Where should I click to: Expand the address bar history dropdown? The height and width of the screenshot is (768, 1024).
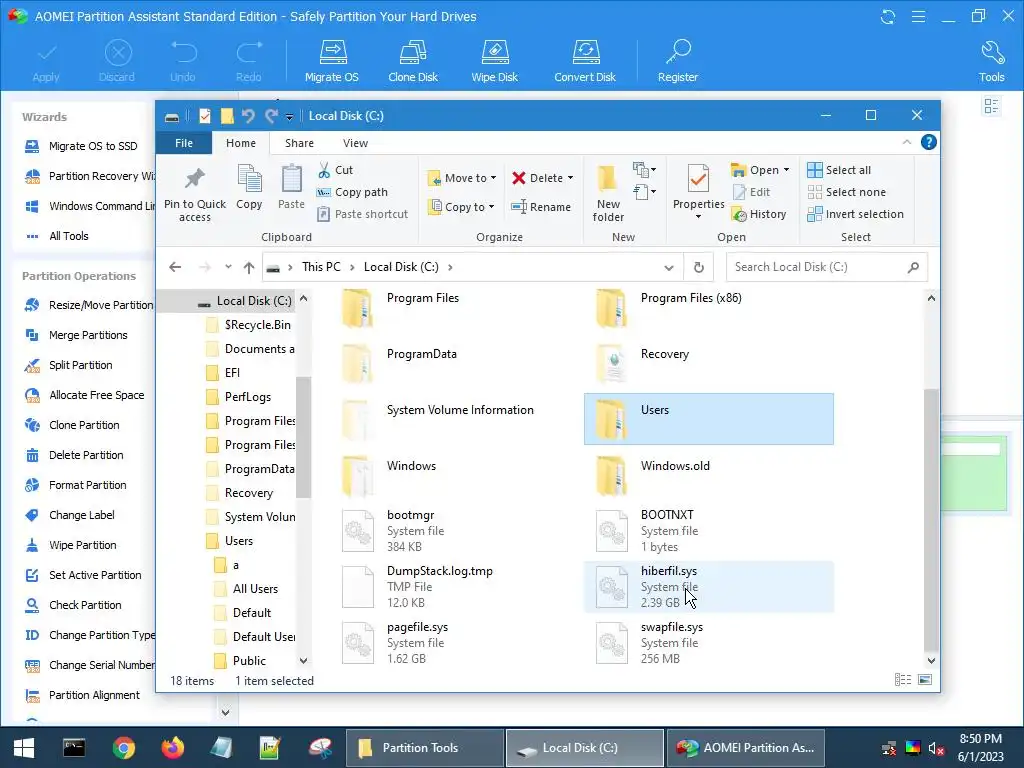coord(669,267)
